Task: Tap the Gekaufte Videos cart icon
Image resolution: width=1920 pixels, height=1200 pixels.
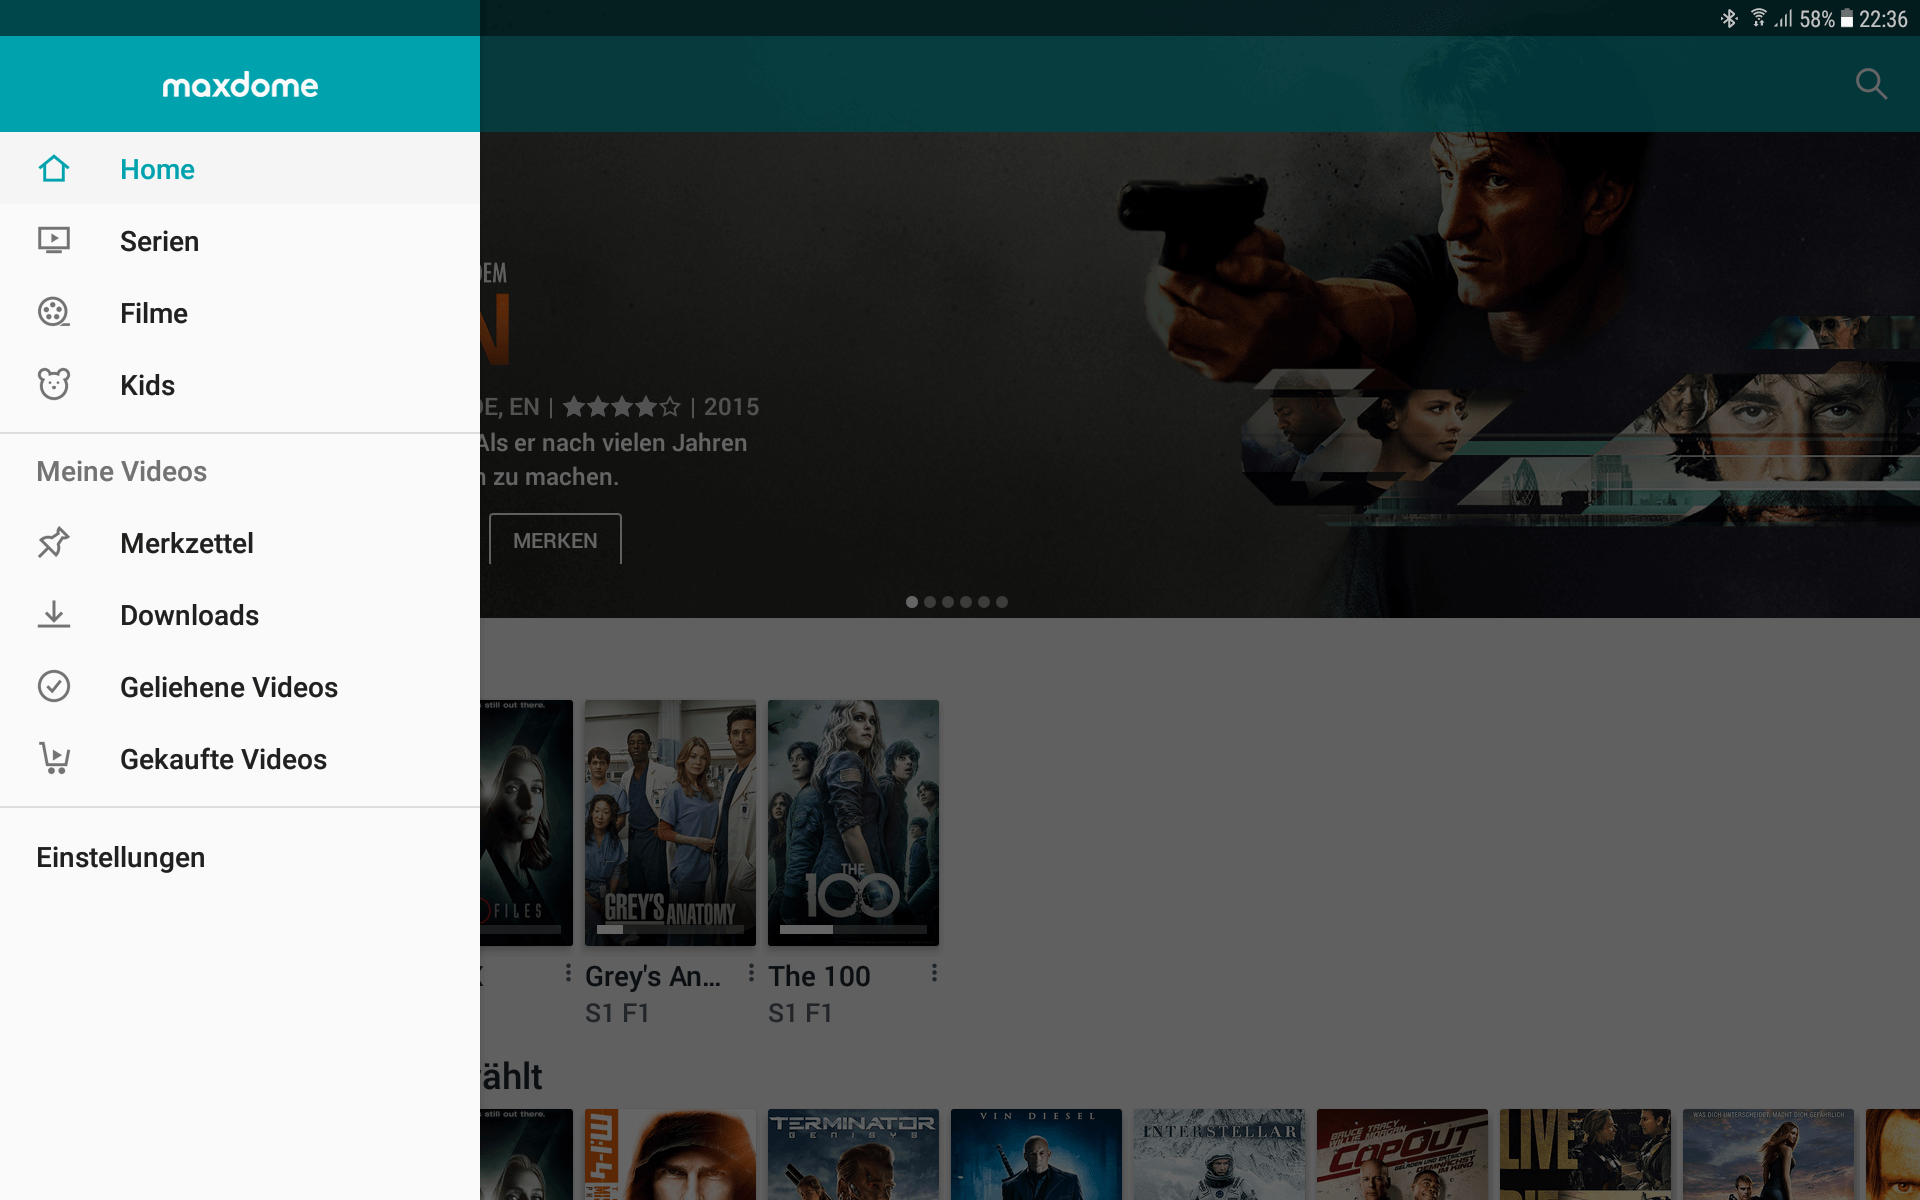Action: (x=54, y=759)
